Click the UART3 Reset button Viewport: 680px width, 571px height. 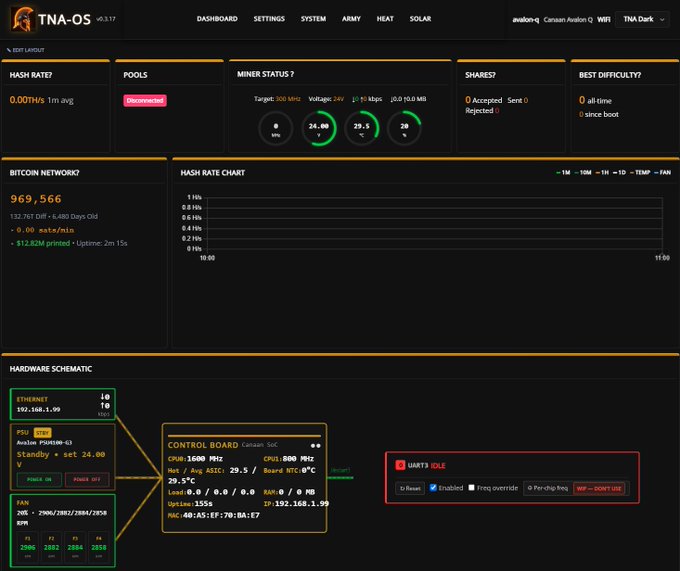[x=410, y=488]
